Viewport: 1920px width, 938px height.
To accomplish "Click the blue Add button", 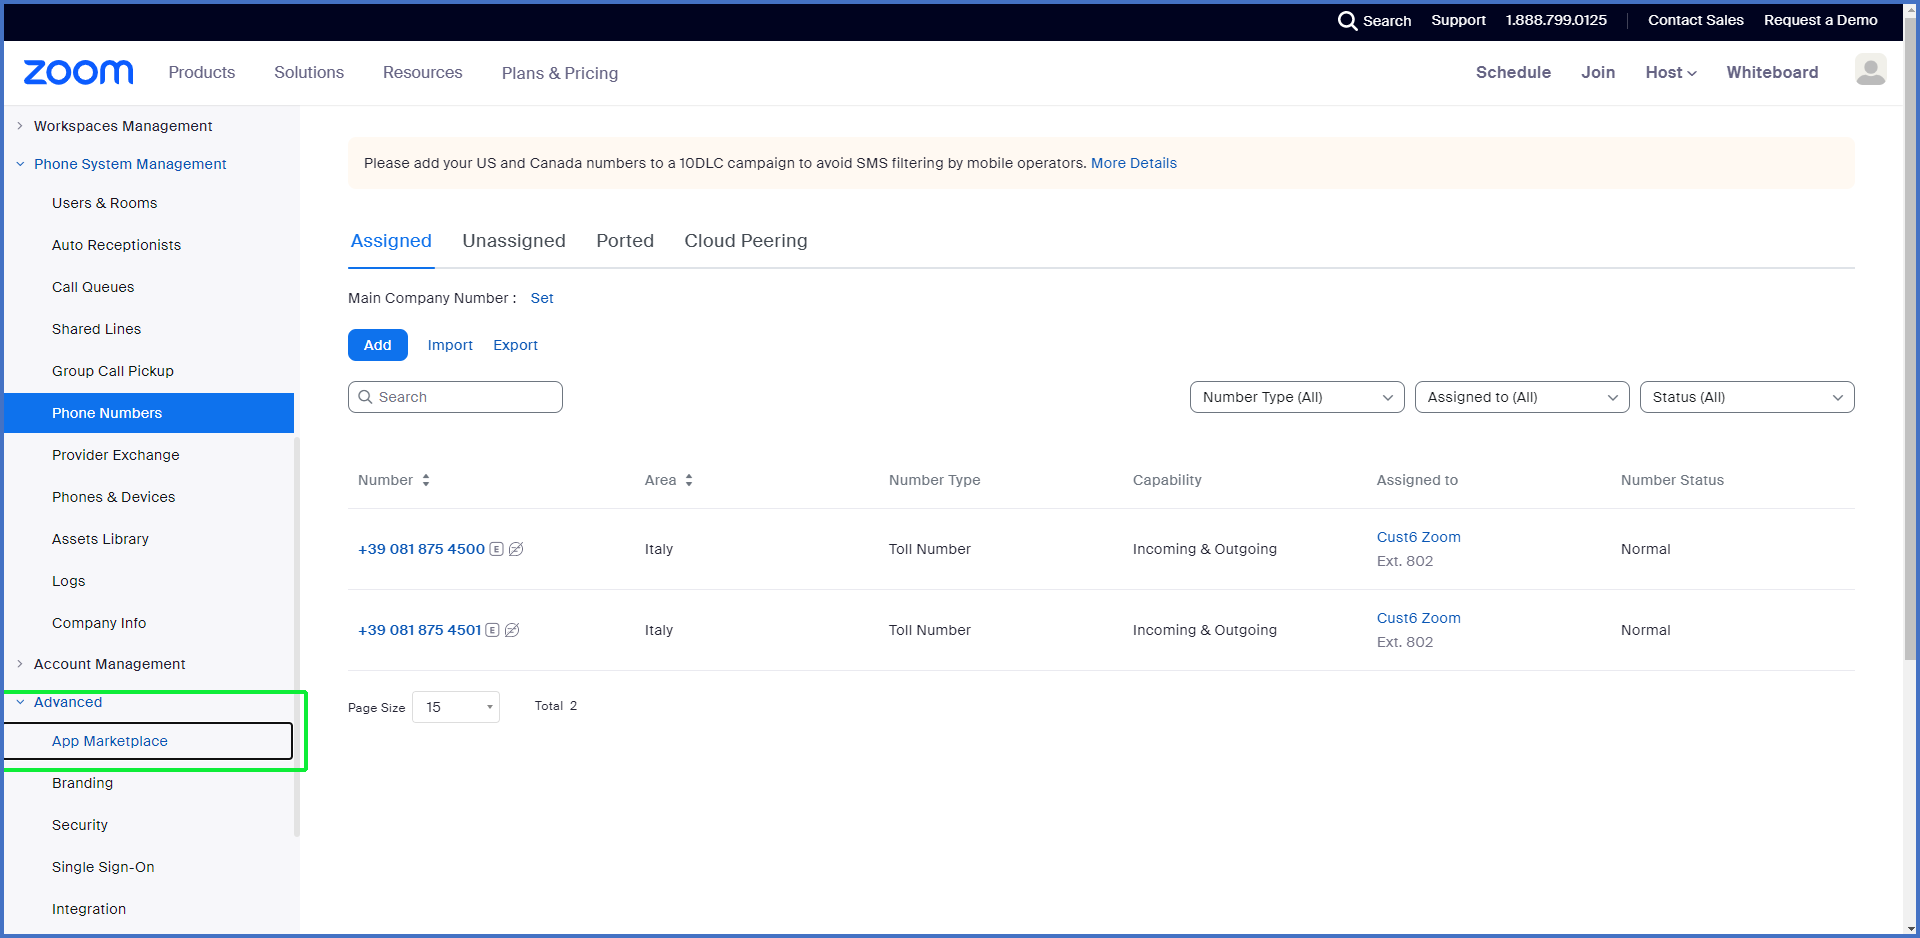I will tap(378, 345).
